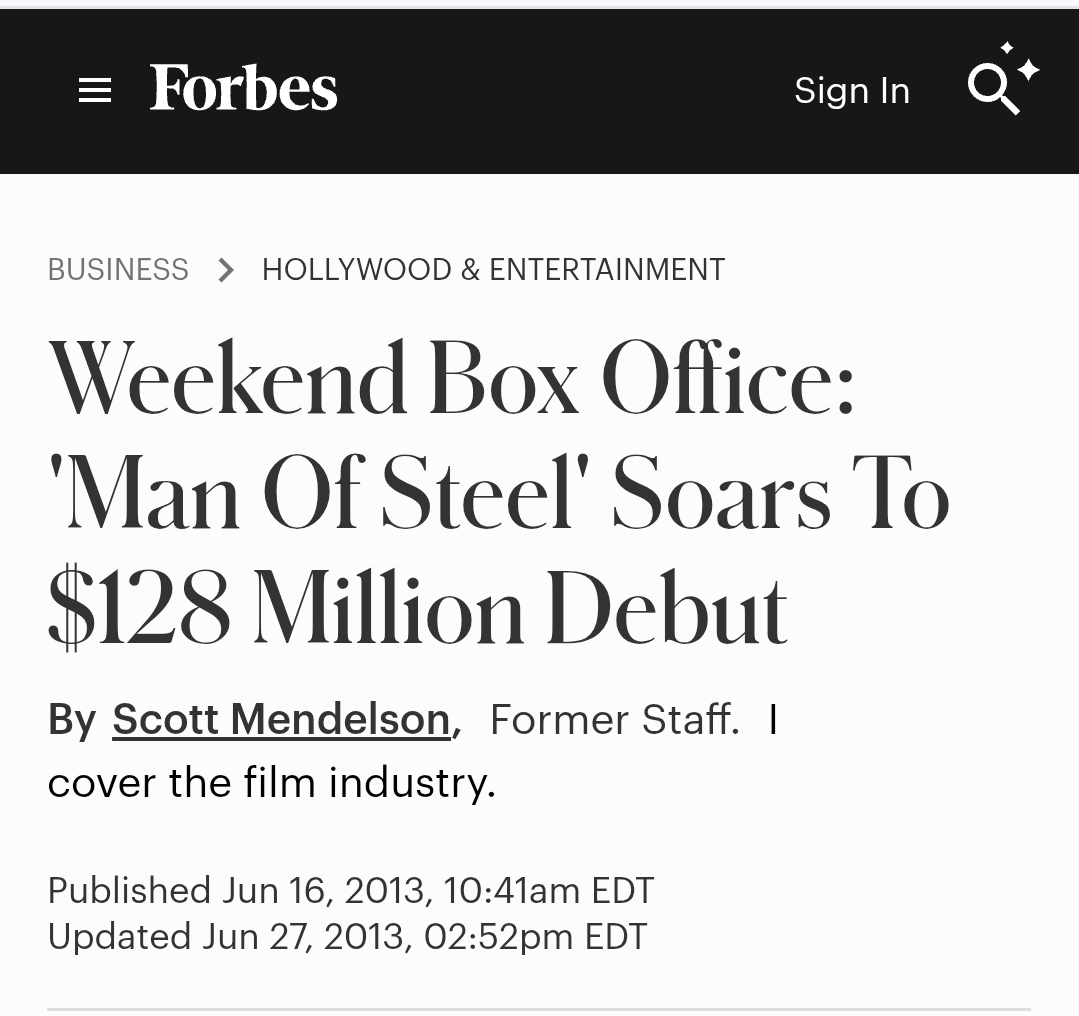Screen dimensions: 1079x1016
Task: Click the Updated Jun 27, 2013 timestamp
Action: pos(347,936)
